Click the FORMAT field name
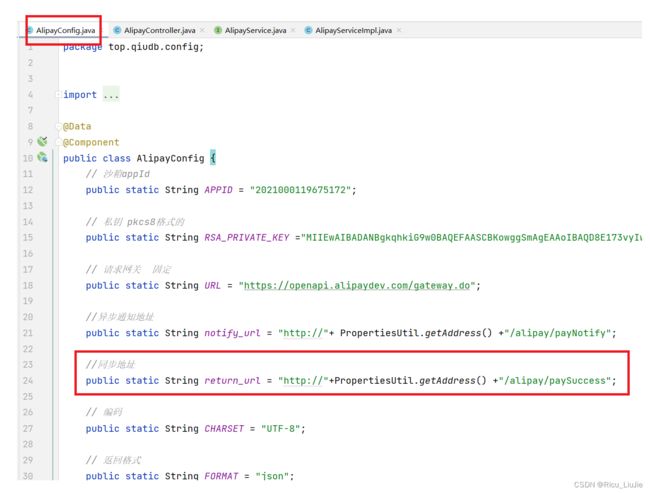The width and height of the screenshot is (650, 493). pos(221,476)
